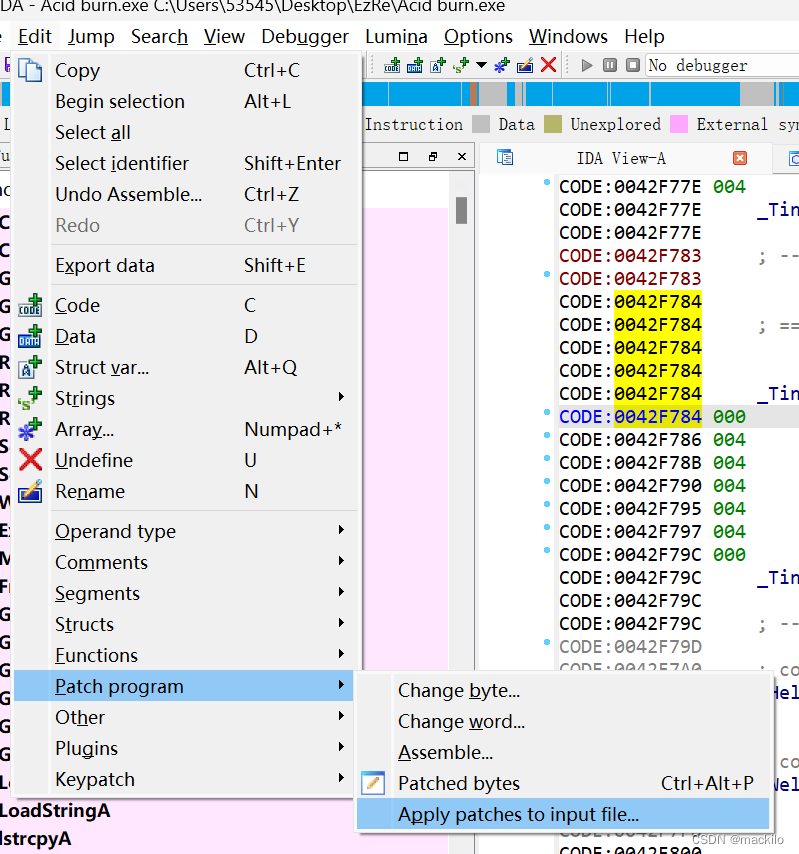799x854 pixels.
Task: Open the Lumina menu
Action: point(397,36)
